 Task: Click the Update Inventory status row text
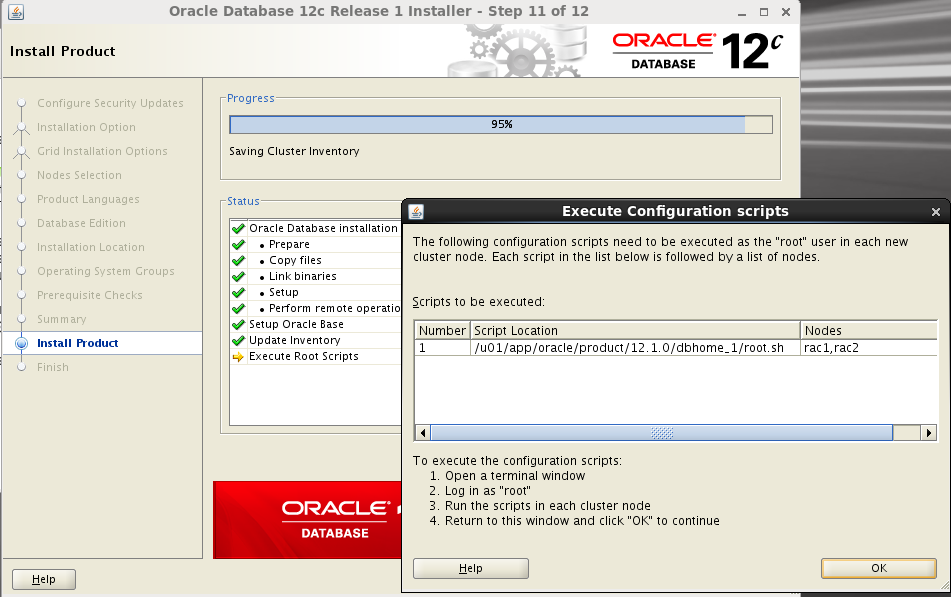(x=294, y=340)
